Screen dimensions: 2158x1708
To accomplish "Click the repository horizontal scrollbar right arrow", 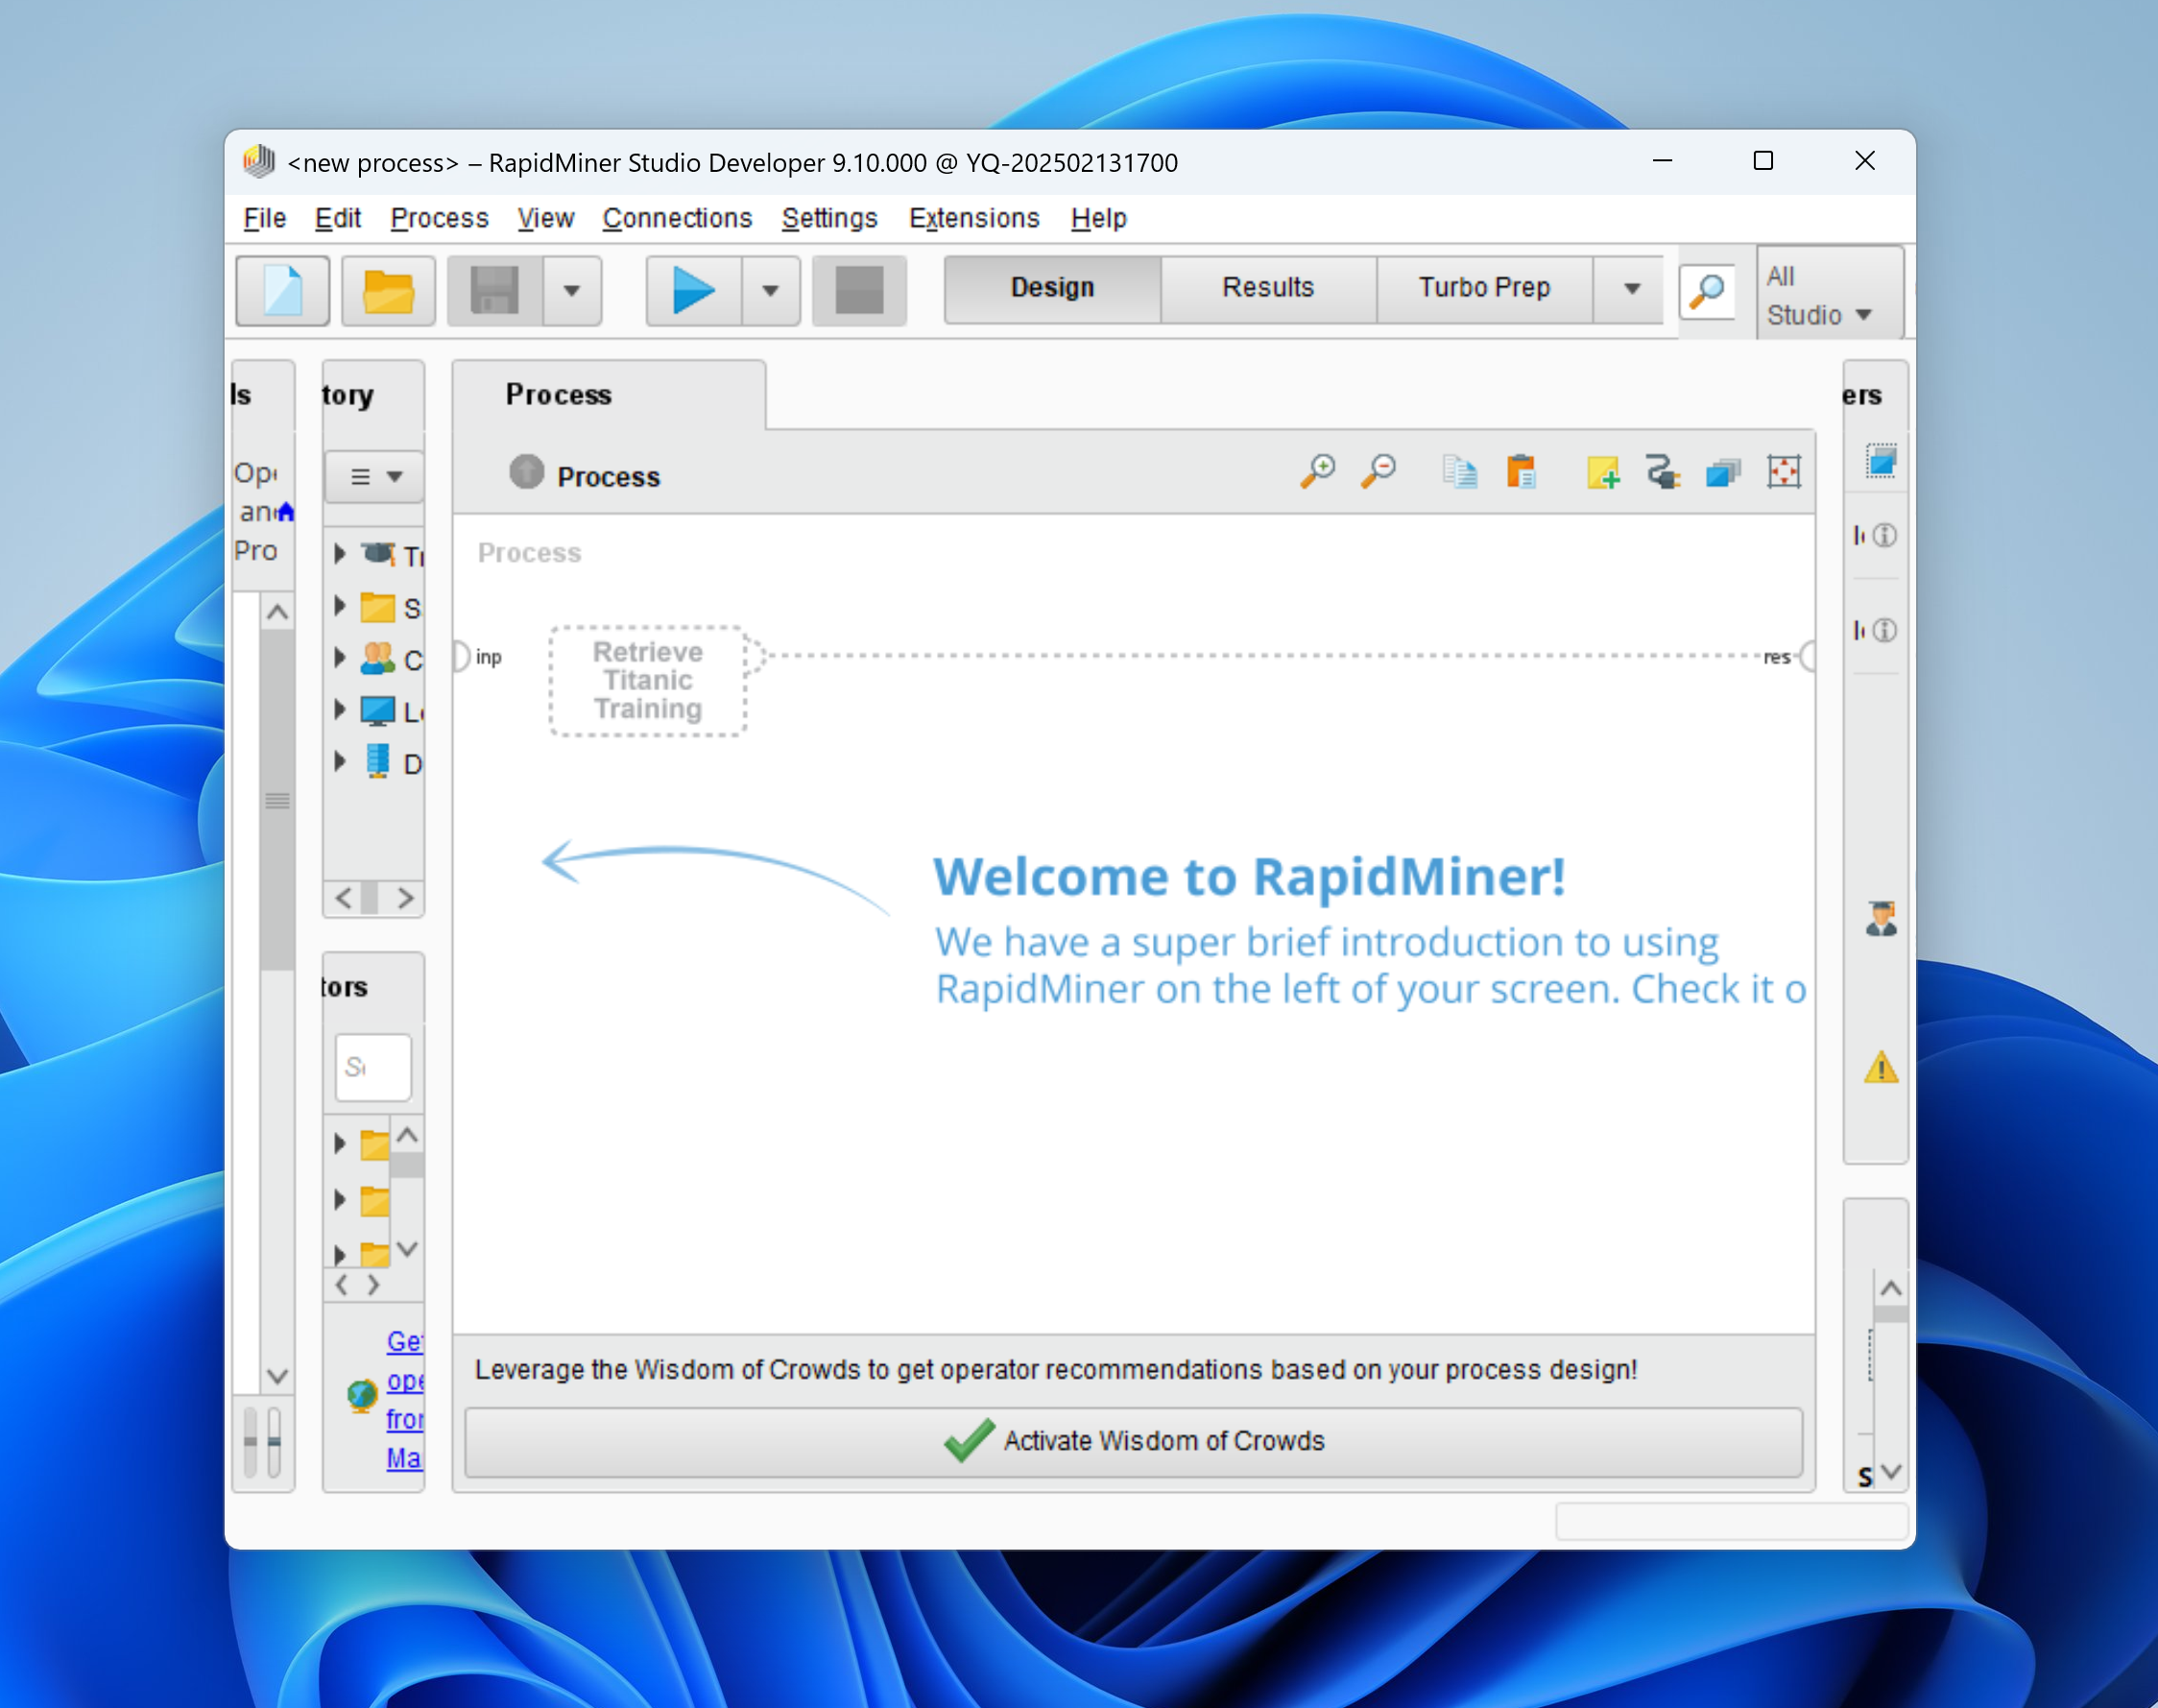I will (404, 898).
